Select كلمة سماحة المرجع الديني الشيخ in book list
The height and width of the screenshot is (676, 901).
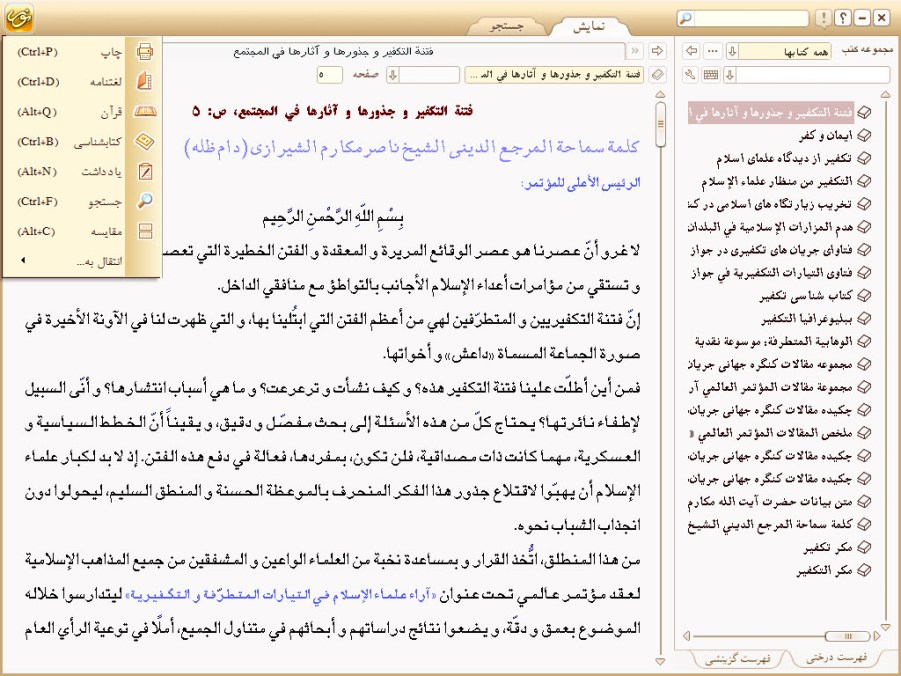coord(771,525)
